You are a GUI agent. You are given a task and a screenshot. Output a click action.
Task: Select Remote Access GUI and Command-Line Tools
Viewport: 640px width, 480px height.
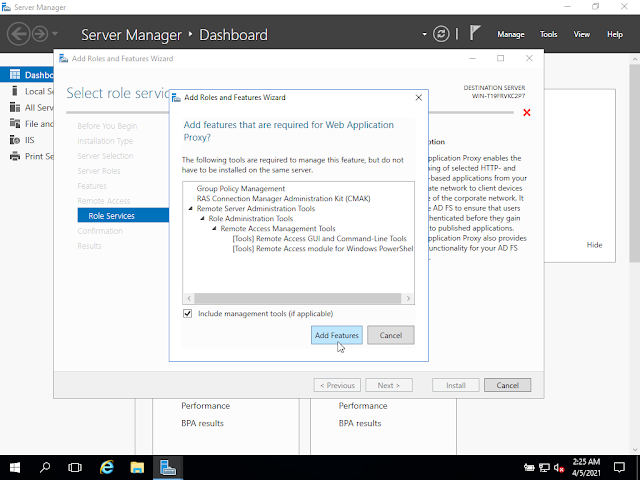pyautogui.click(x=319, y=238)
